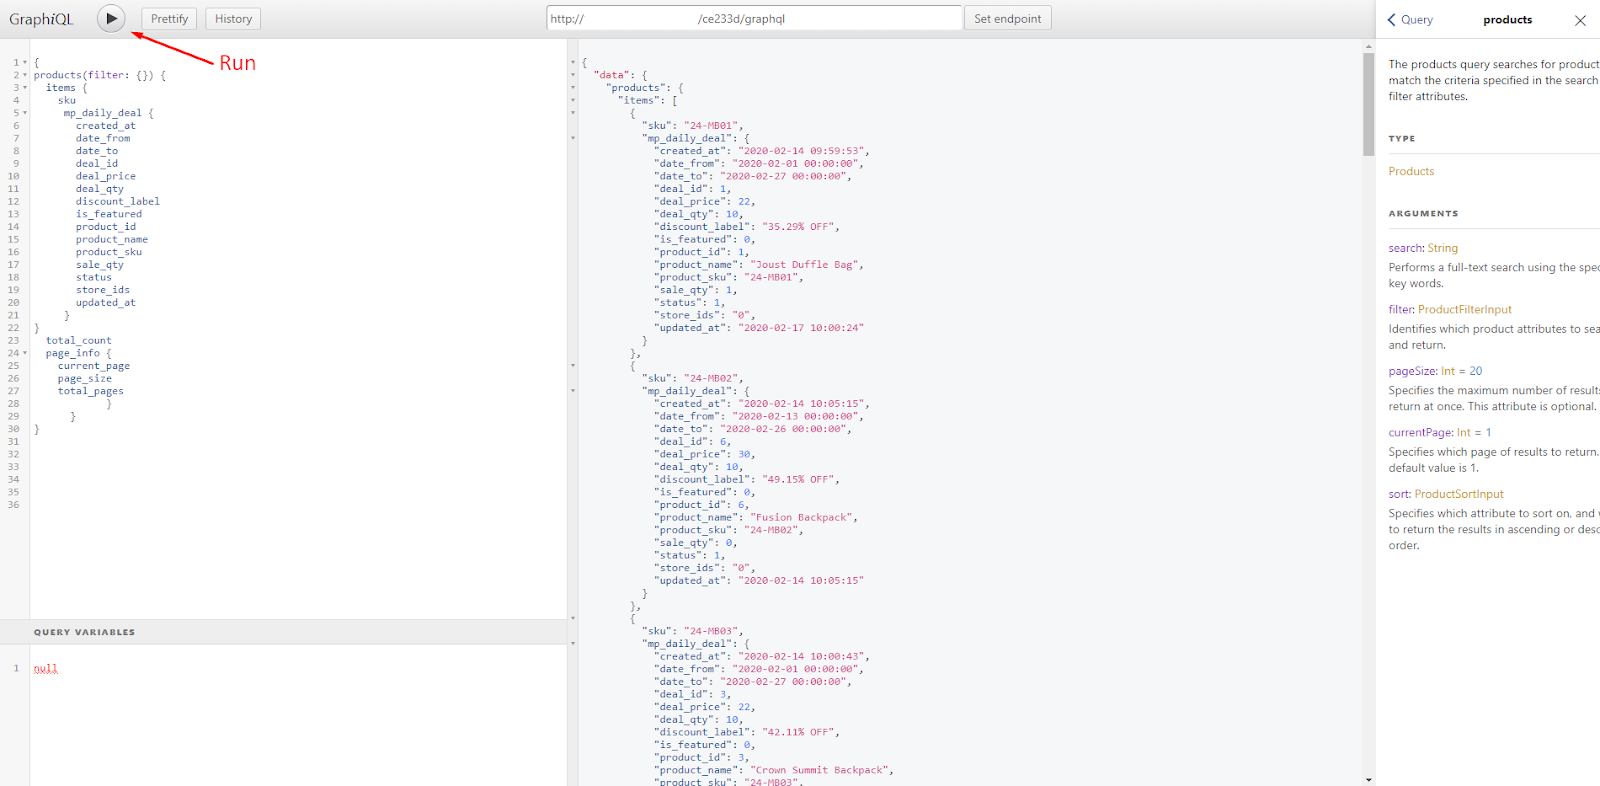This screenshot has width=1600, height=786.
Task: Click the scrollbar down arrow in results
Action: click(1368, 779)
